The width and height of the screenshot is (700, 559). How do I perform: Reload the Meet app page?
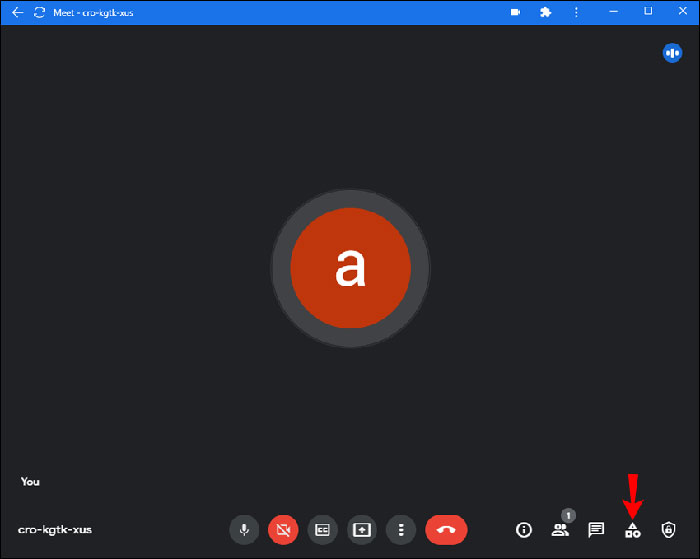(39, 12)
